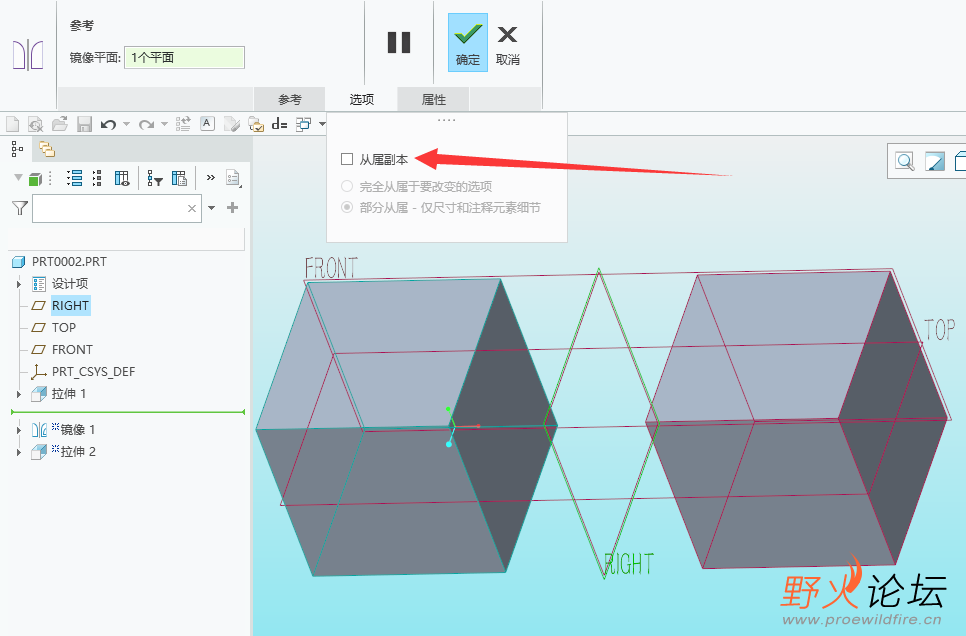966x636 pixels.
Task: Select 设计项 in the model tree
Action: point(70,283)
